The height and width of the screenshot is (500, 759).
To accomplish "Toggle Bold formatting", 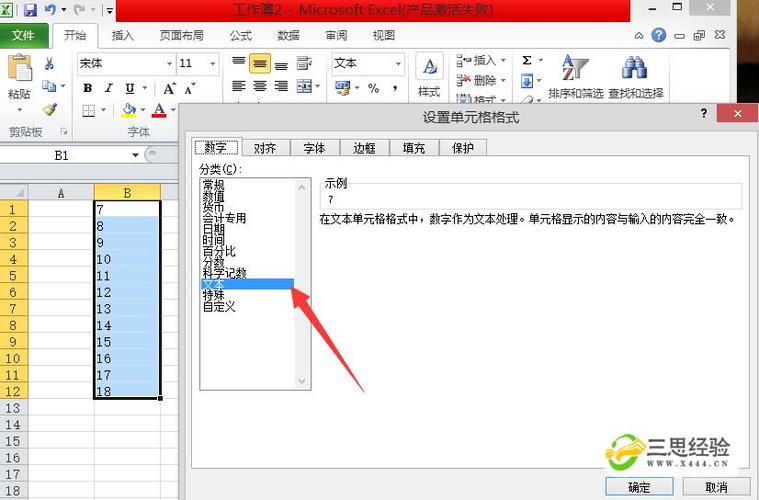I will [x=88, y=88].
